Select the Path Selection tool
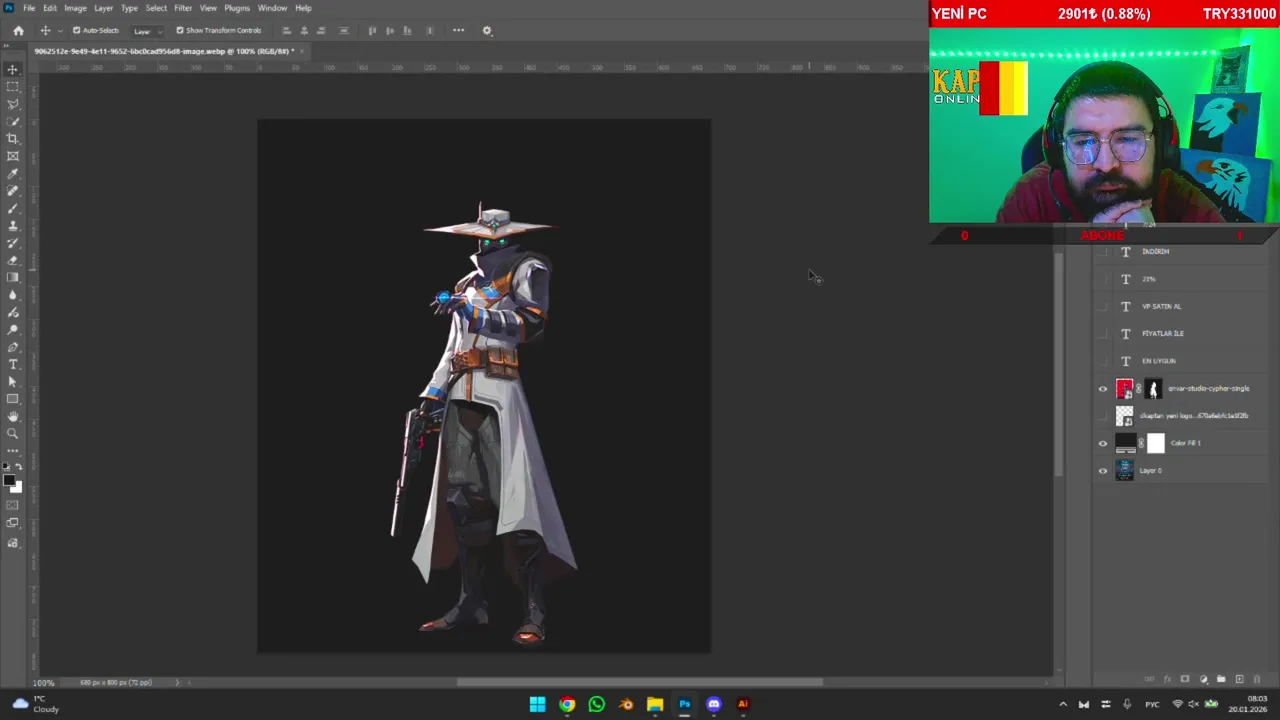Image resolution: width=1280 pixels, height=720 pixels. tap(13, 382)
